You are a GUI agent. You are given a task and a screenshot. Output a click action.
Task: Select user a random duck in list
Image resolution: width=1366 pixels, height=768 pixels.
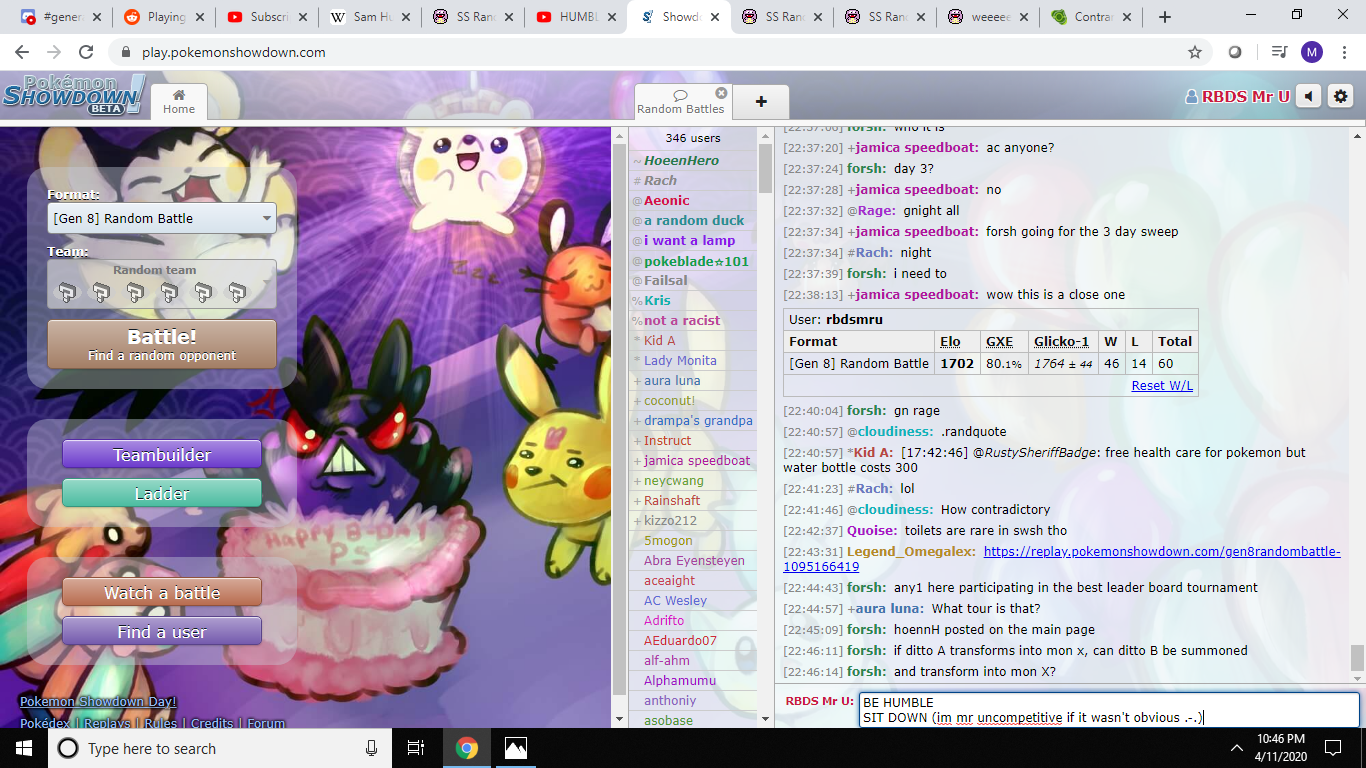(694, 220)
